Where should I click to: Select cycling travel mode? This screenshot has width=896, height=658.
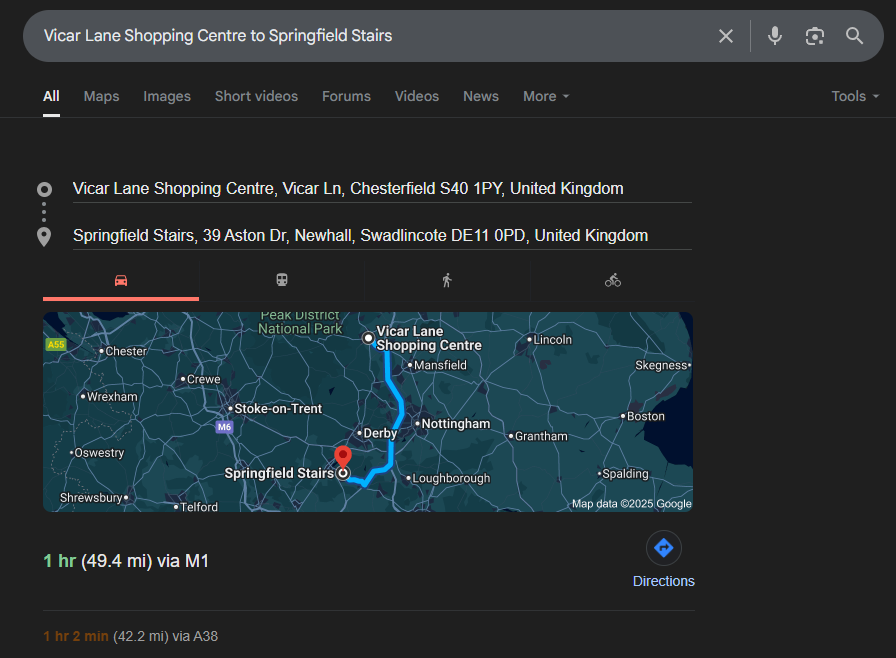pos(613,281)
